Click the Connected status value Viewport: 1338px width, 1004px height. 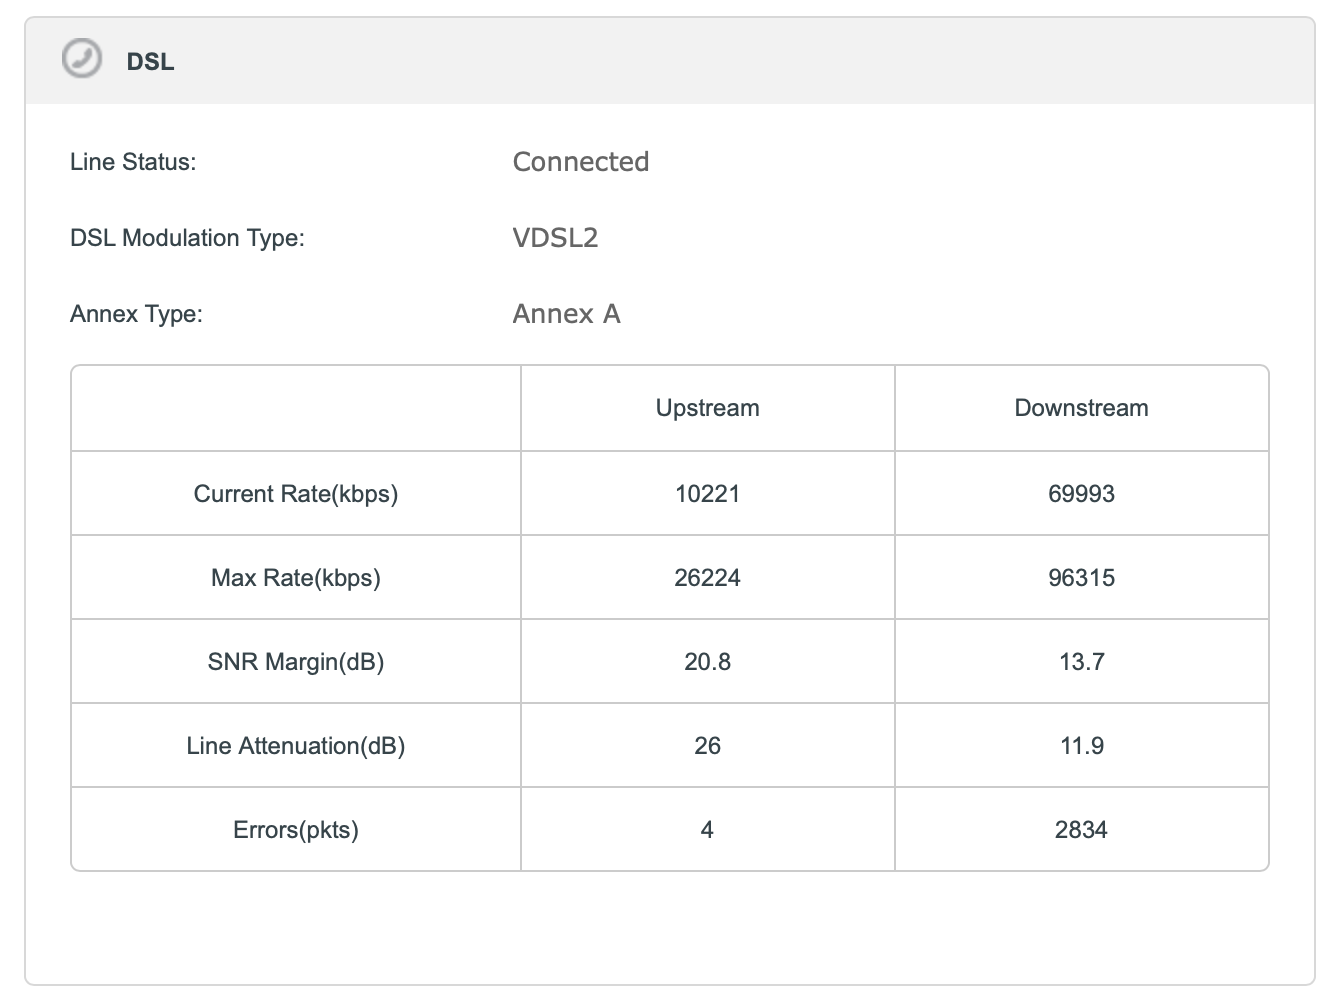[580, 162]
